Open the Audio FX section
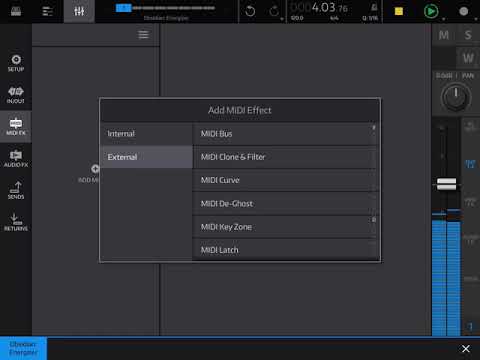 point(16,159)
